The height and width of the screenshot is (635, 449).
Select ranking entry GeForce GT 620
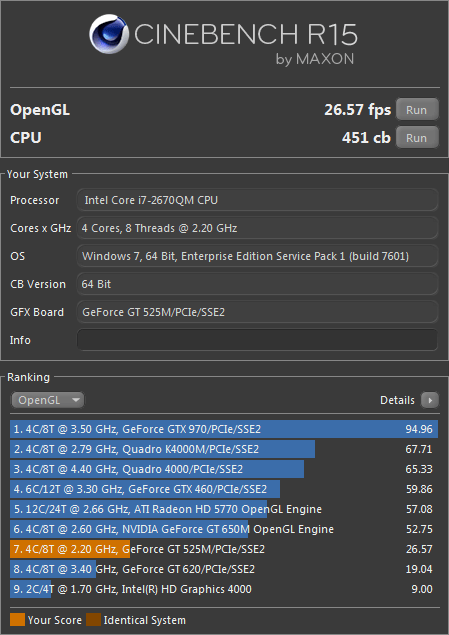(x=224, y=569)
